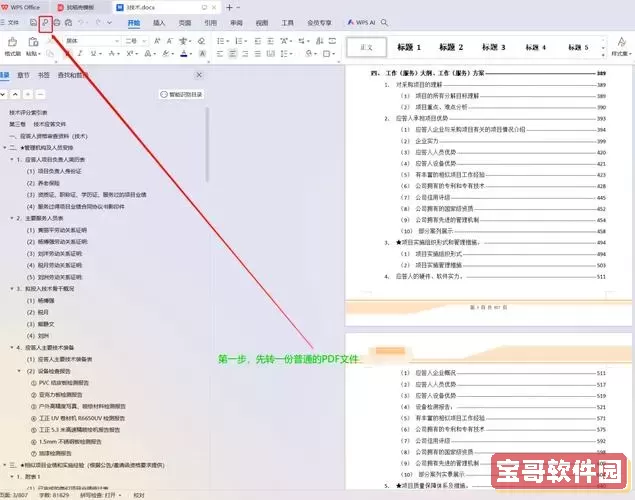Click the font color A swatch

[184, 53]
